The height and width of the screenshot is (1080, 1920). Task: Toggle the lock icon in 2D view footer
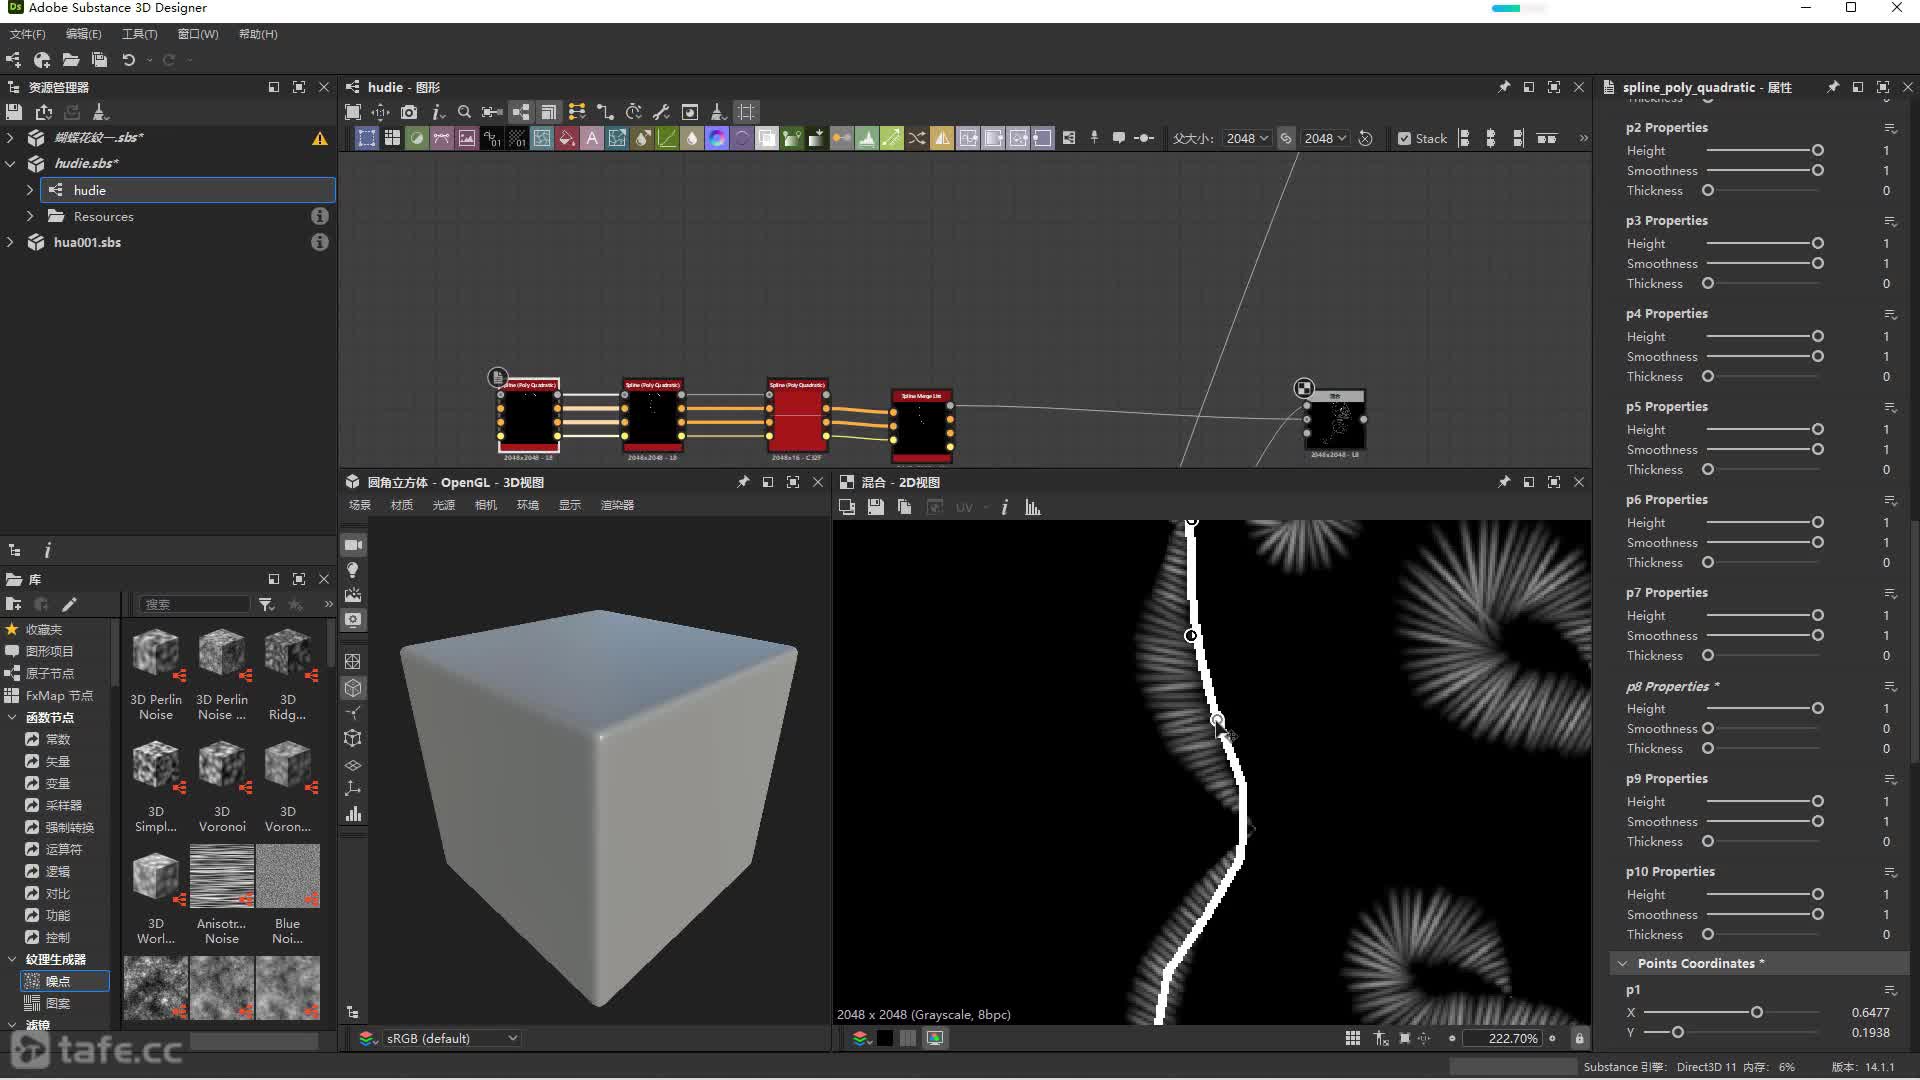coord(1579,1039)
